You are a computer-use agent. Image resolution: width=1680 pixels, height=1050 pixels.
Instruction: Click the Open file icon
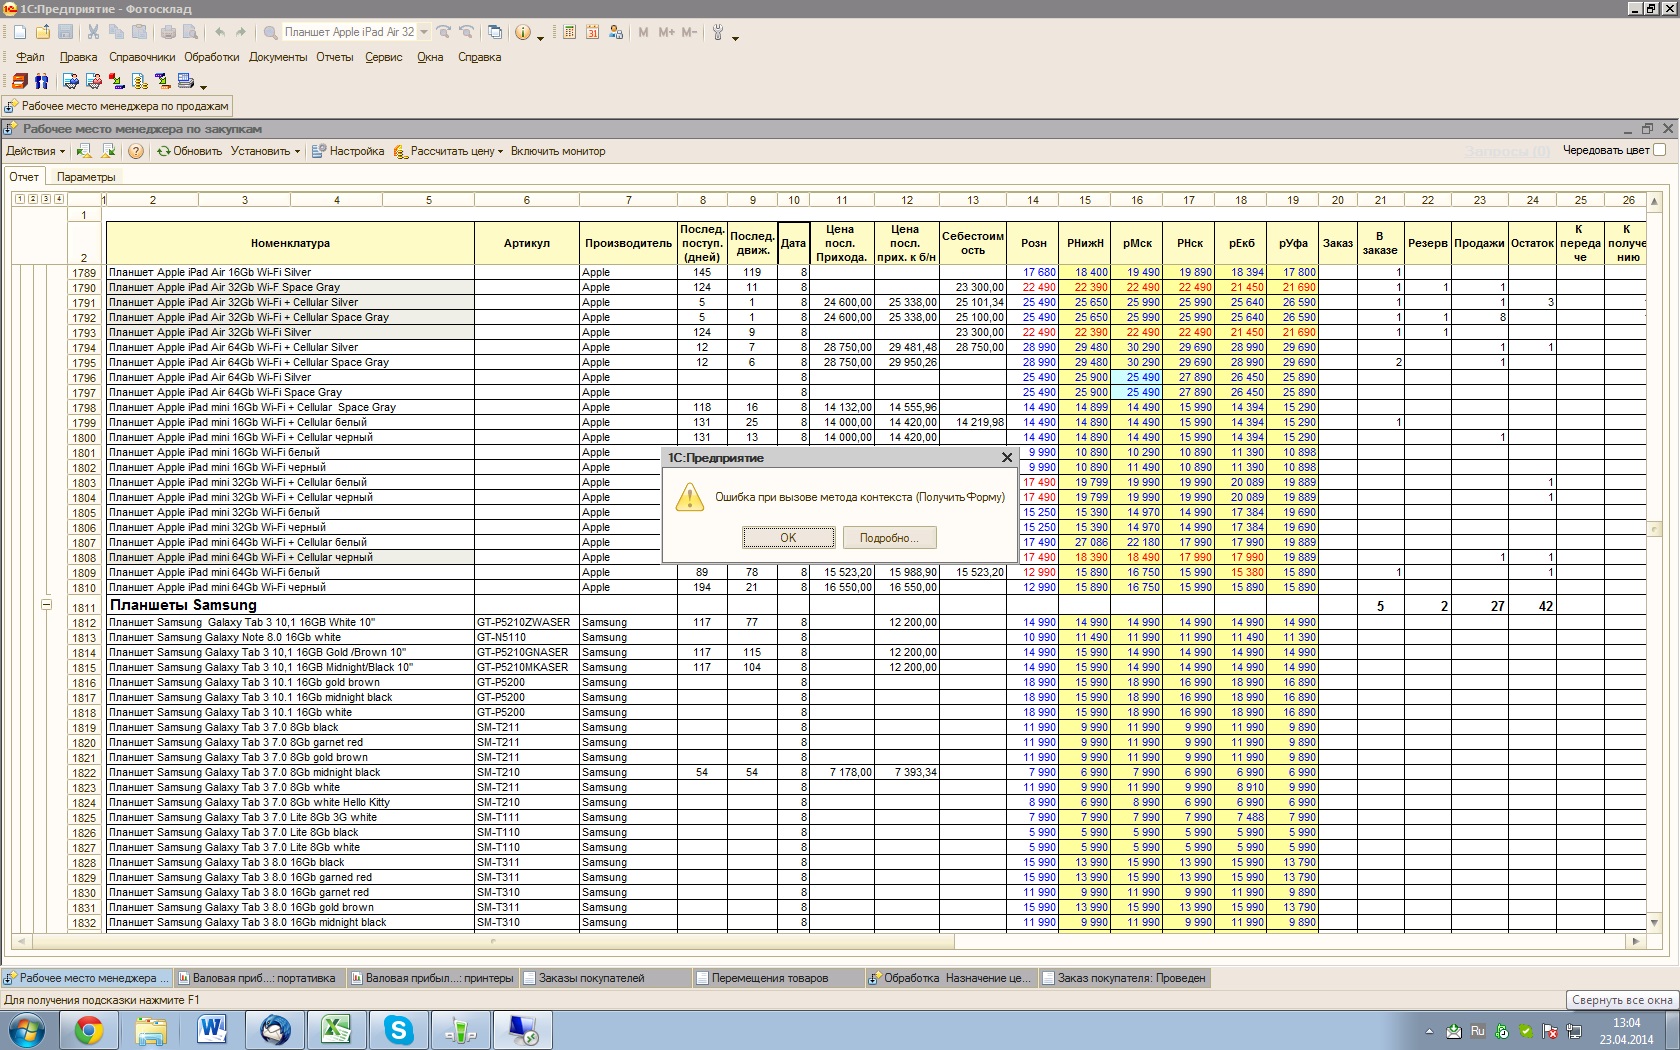pyautogui.click(x=43, y=32)
